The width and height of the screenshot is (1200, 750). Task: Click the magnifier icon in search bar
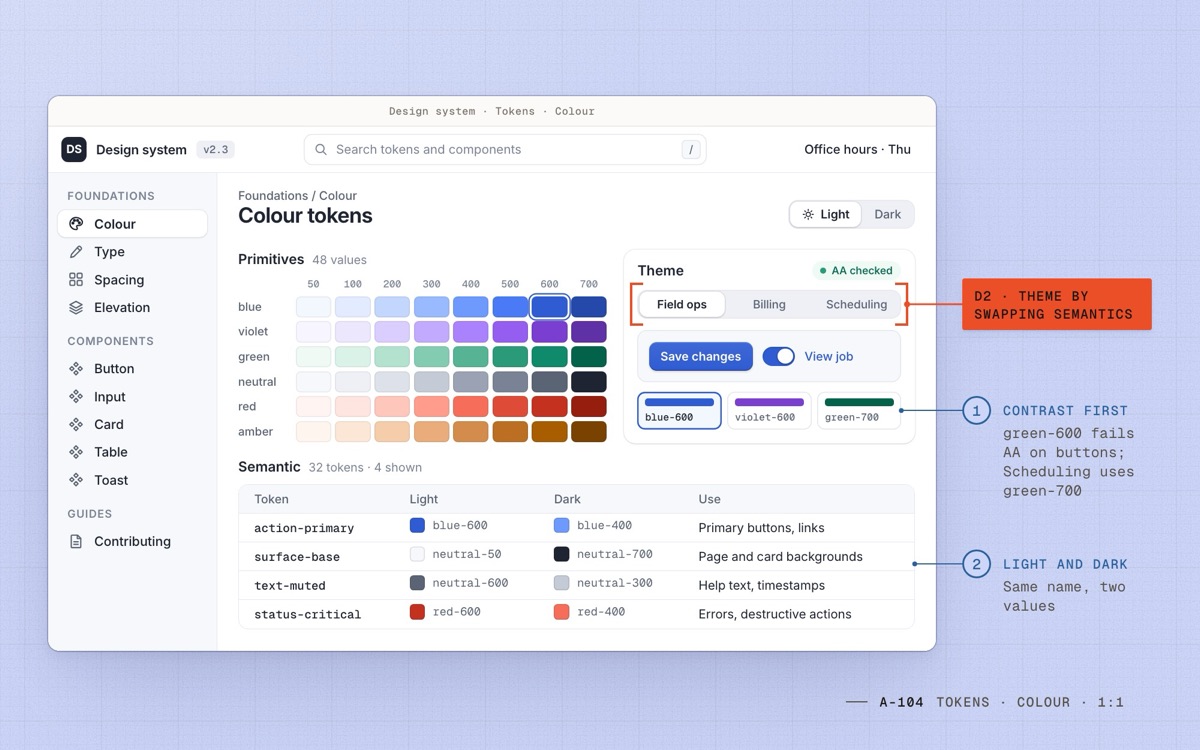(321, 150)
